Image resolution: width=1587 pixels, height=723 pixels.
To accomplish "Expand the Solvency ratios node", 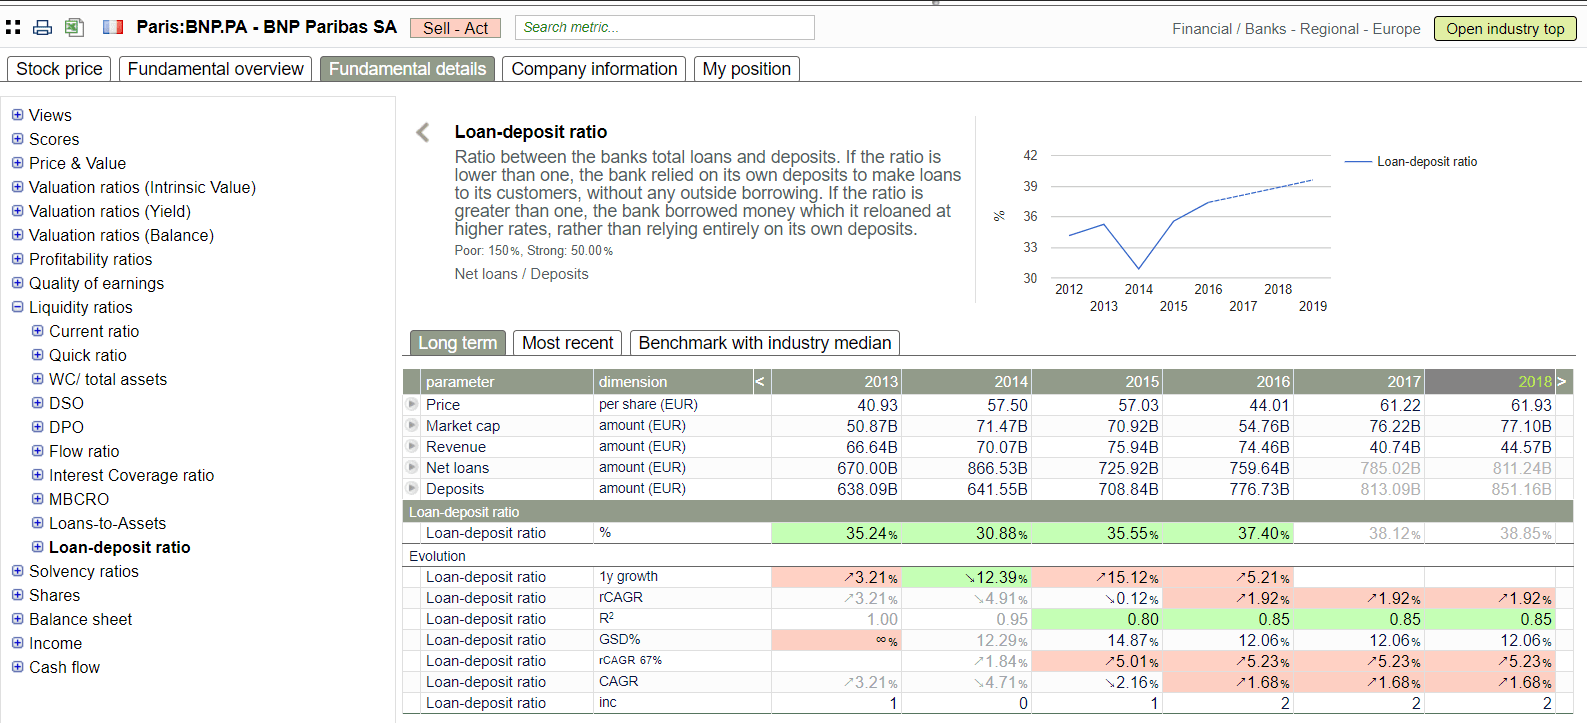I will pos(17,570).
